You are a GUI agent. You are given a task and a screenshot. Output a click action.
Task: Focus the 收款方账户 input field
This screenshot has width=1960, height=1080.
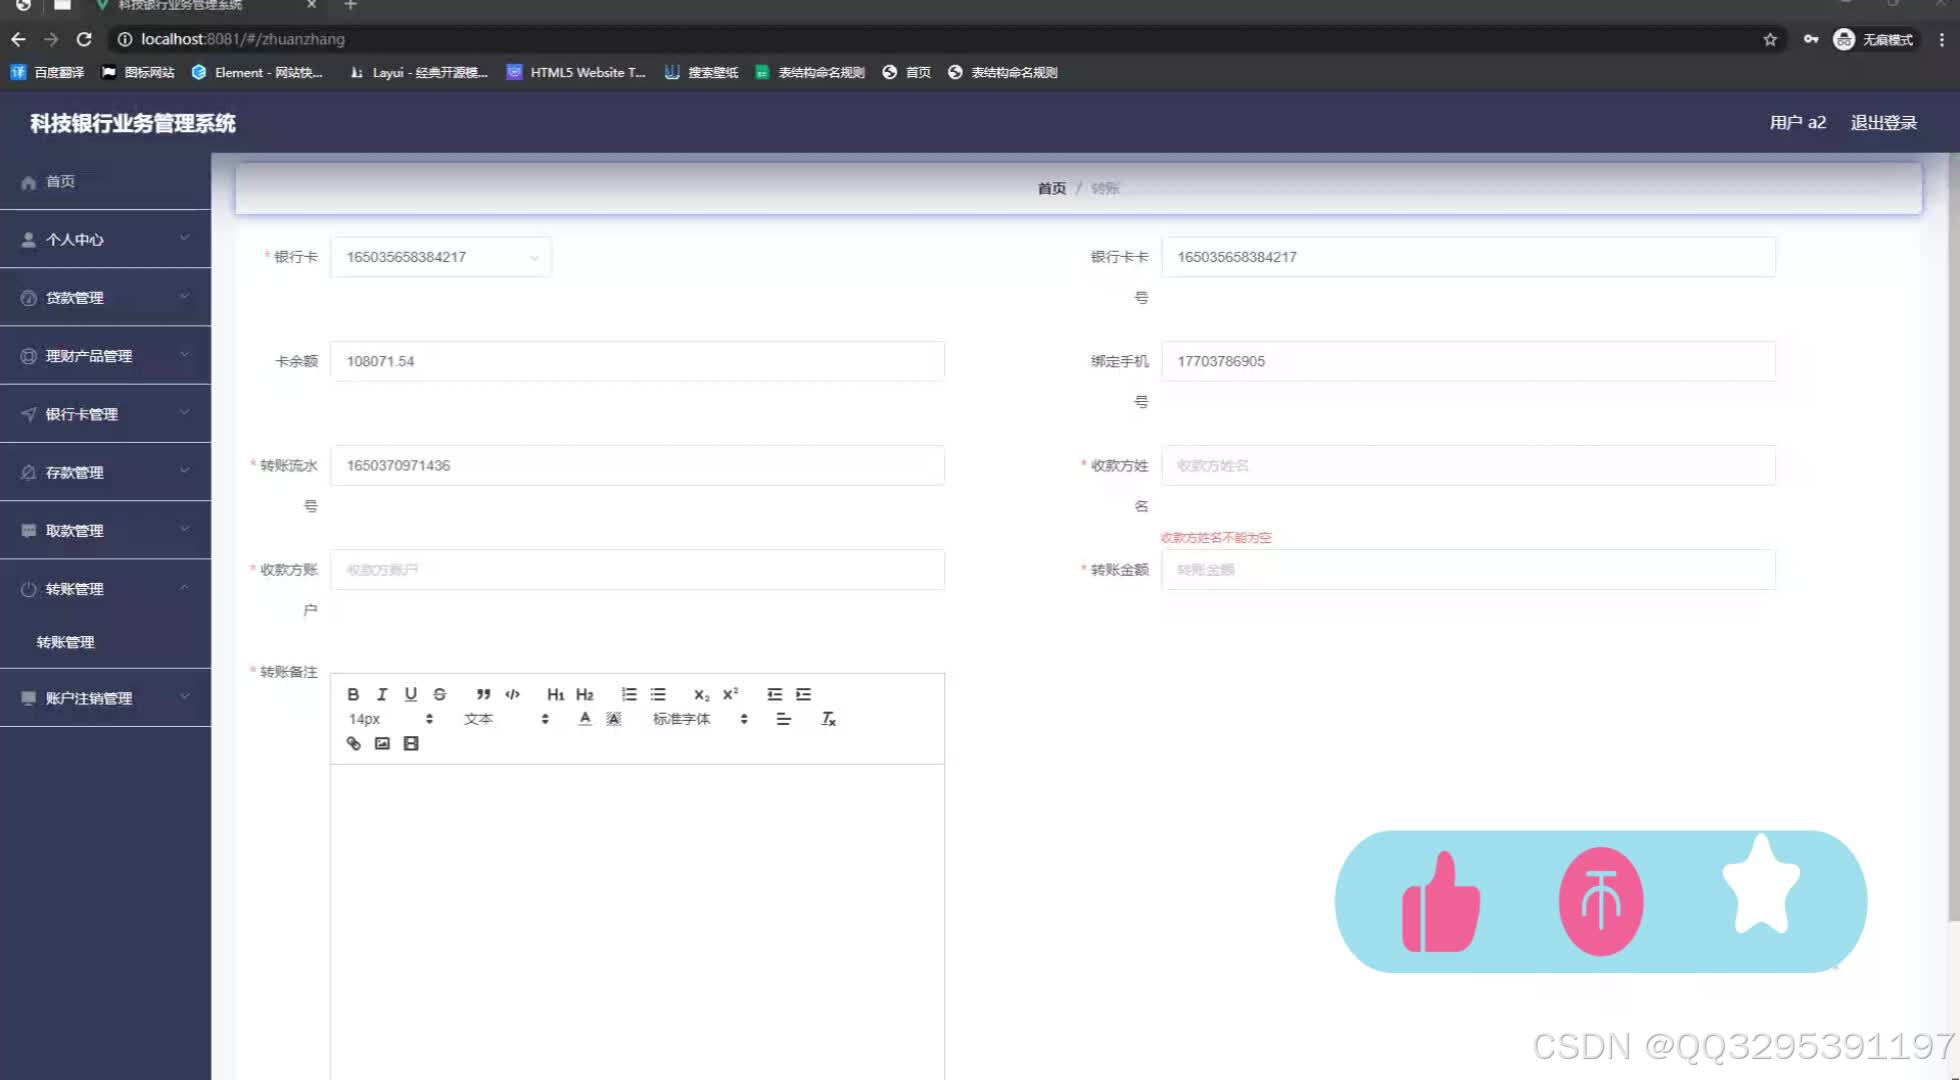coord(637,569)
